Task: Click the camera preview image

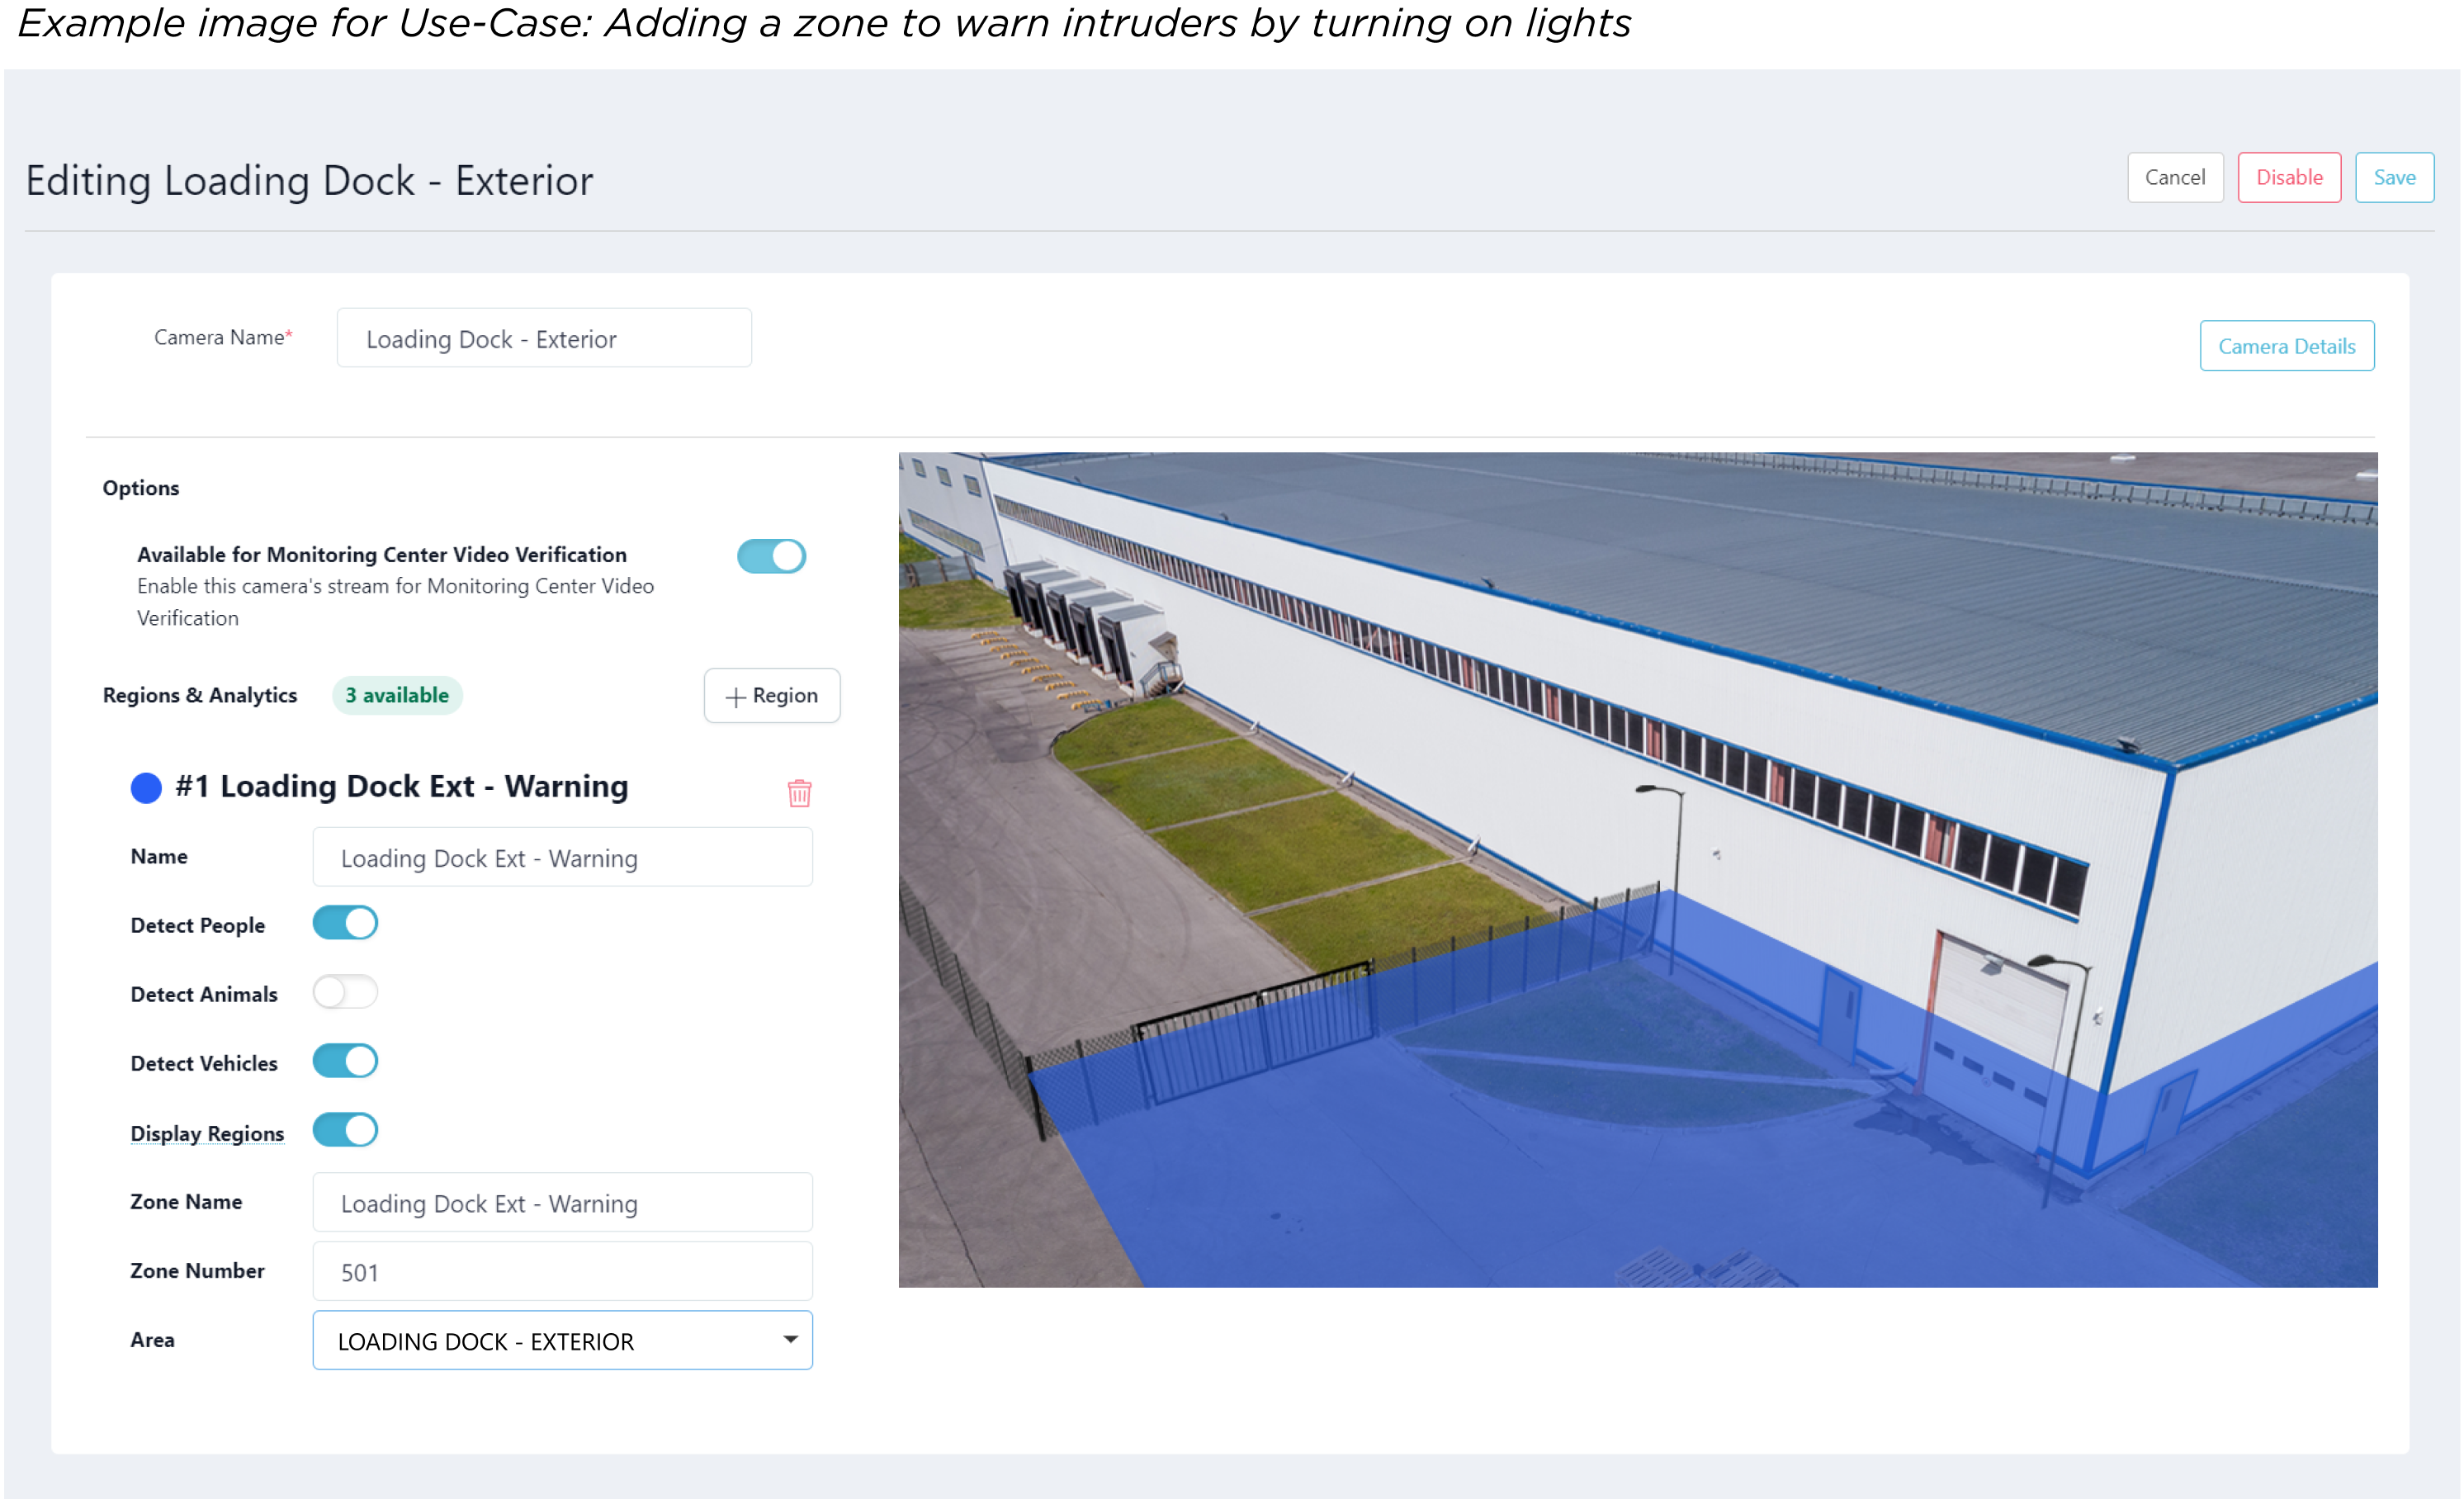Action: [1638, 869]
